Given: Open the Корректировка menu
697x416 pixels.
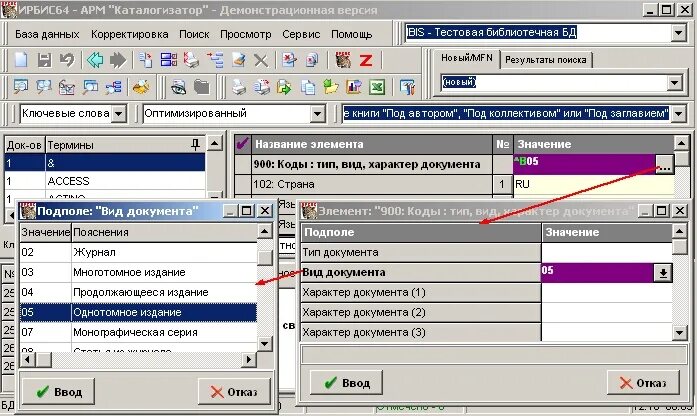Looking at the screenshot, I should coord(129,34).
